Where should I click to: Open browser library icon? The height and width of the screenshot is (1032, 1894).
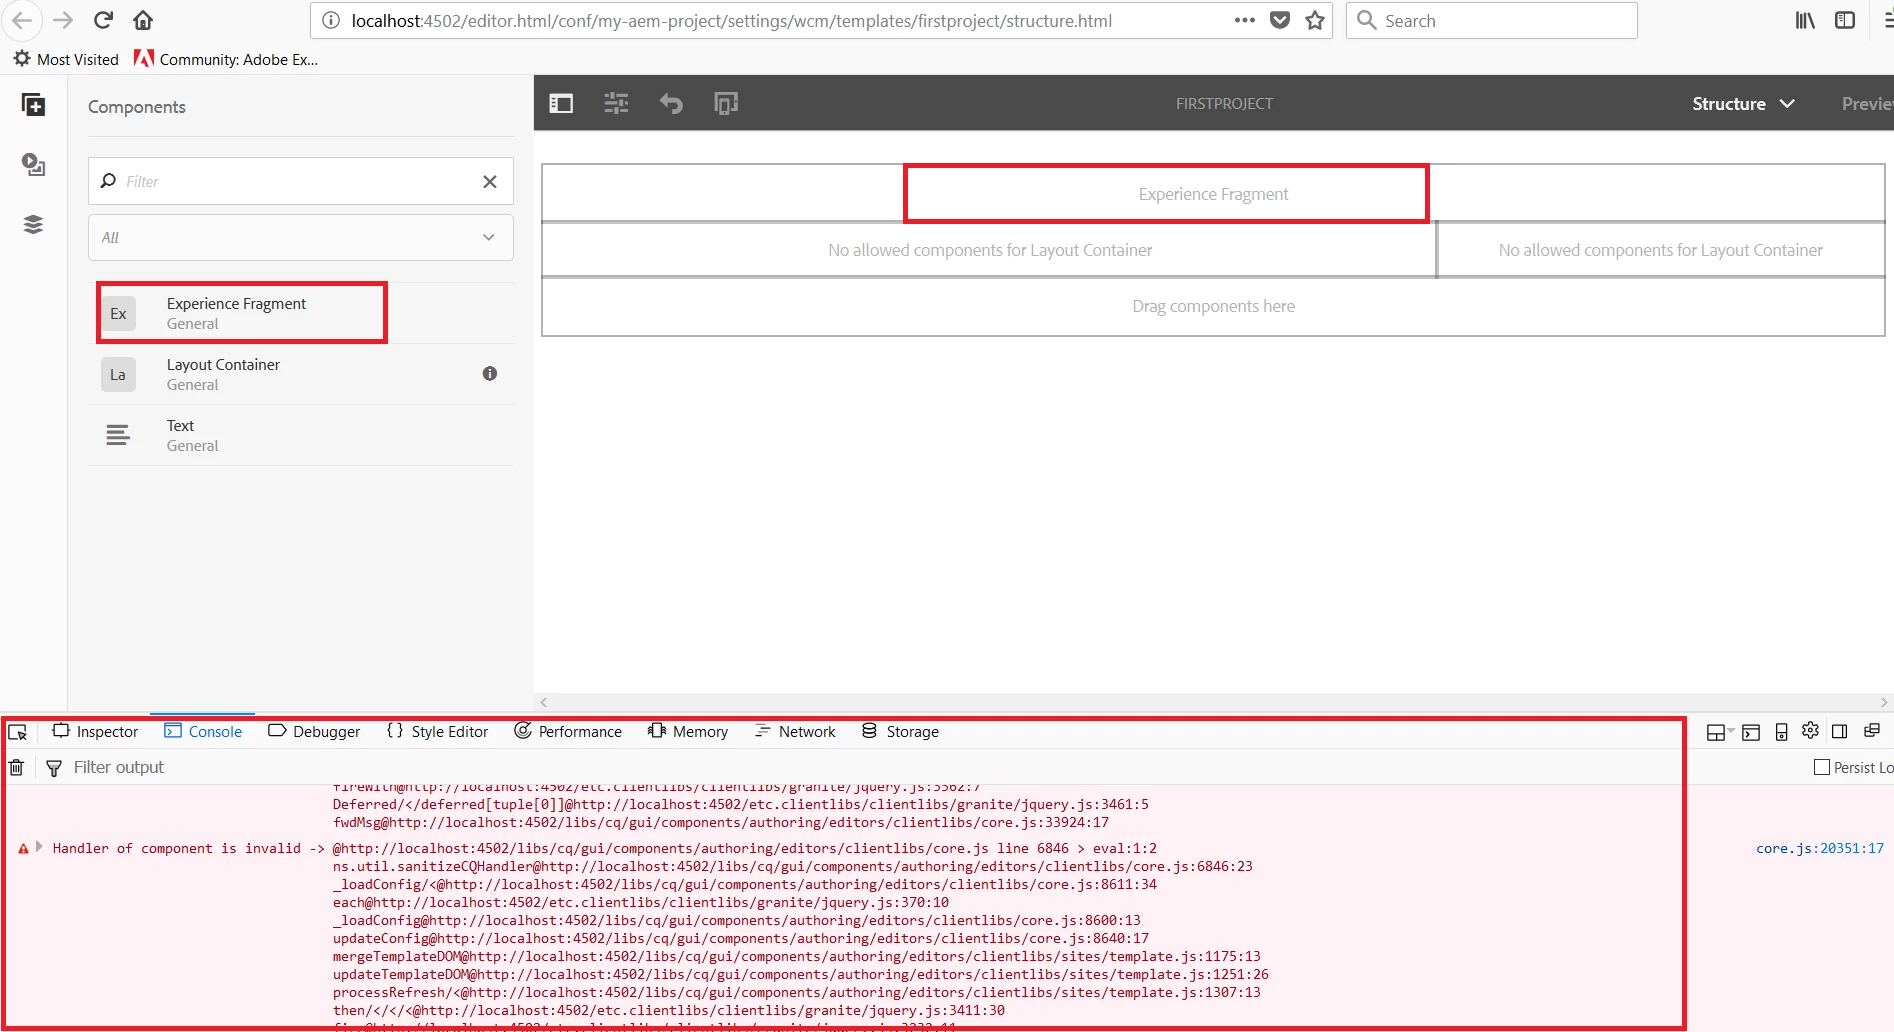1805,20
